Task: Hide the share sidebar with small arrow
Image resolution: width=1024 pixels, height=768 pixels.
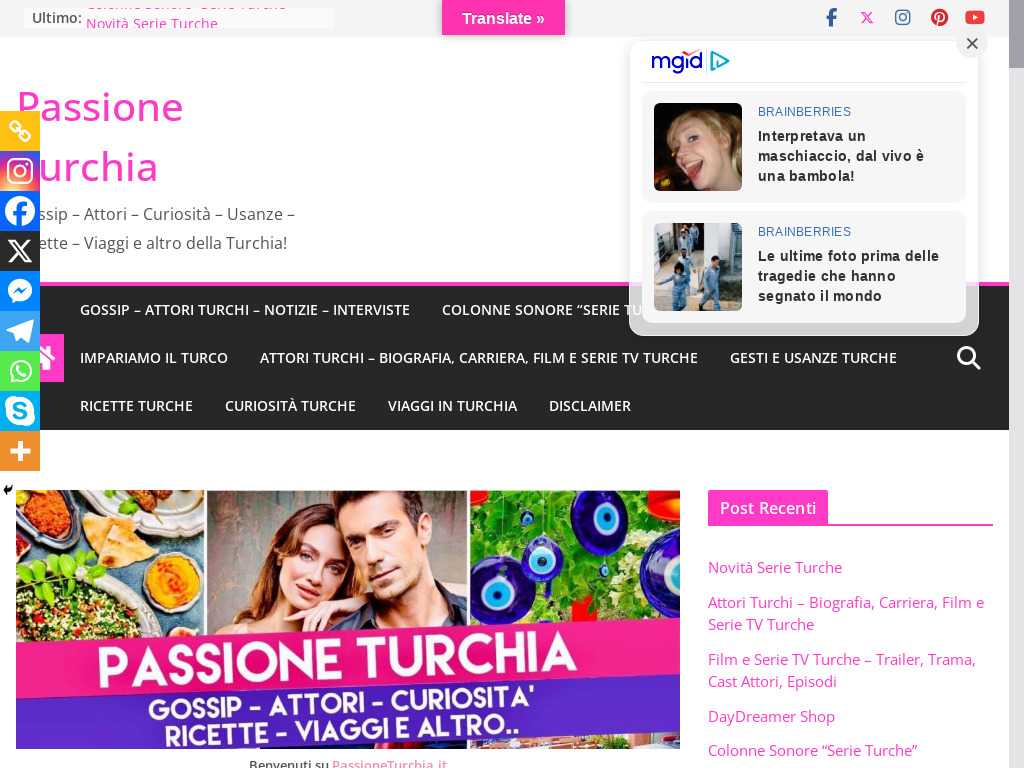Action: coord(8,490)
